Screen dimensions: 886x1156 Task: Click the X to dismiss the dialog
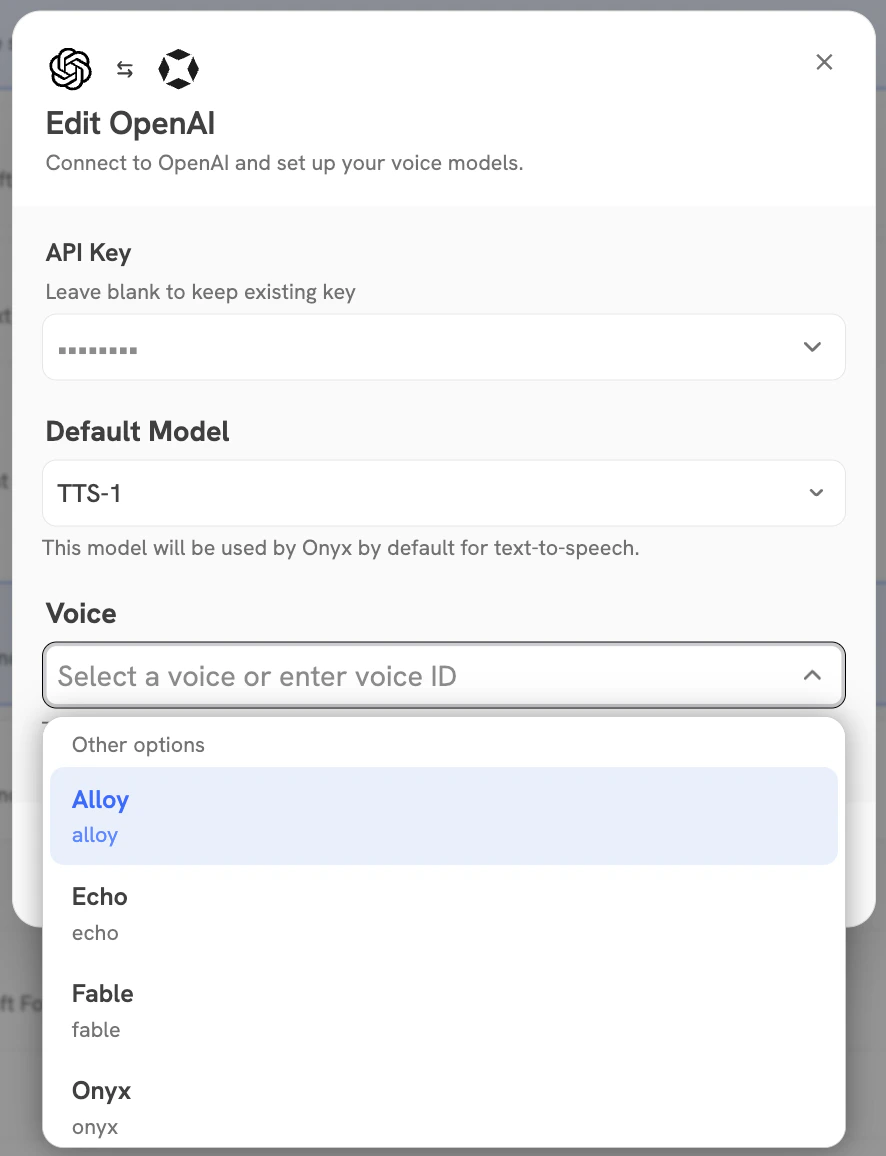coord(824,62)
